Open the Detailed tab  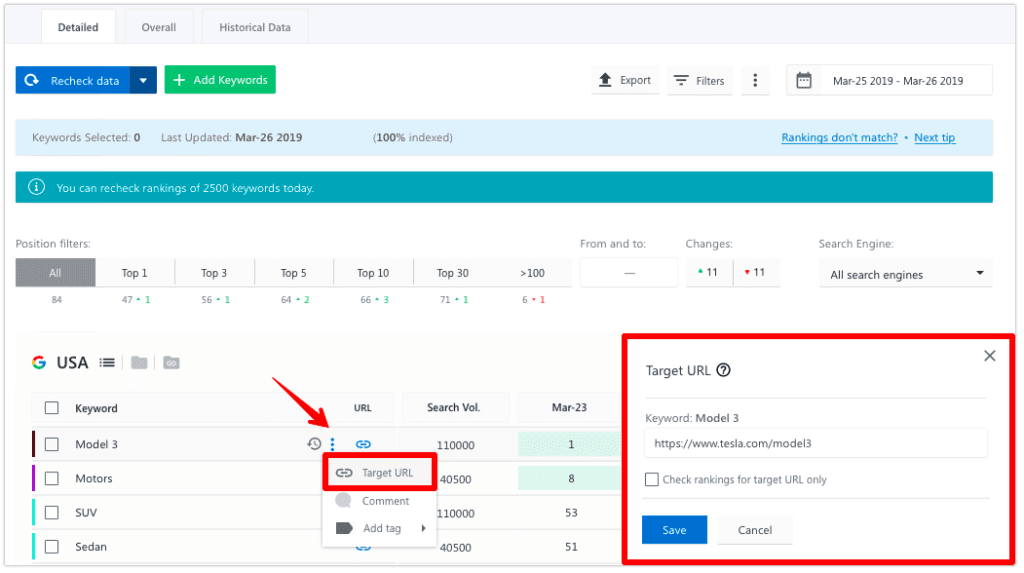coord(78,27)
